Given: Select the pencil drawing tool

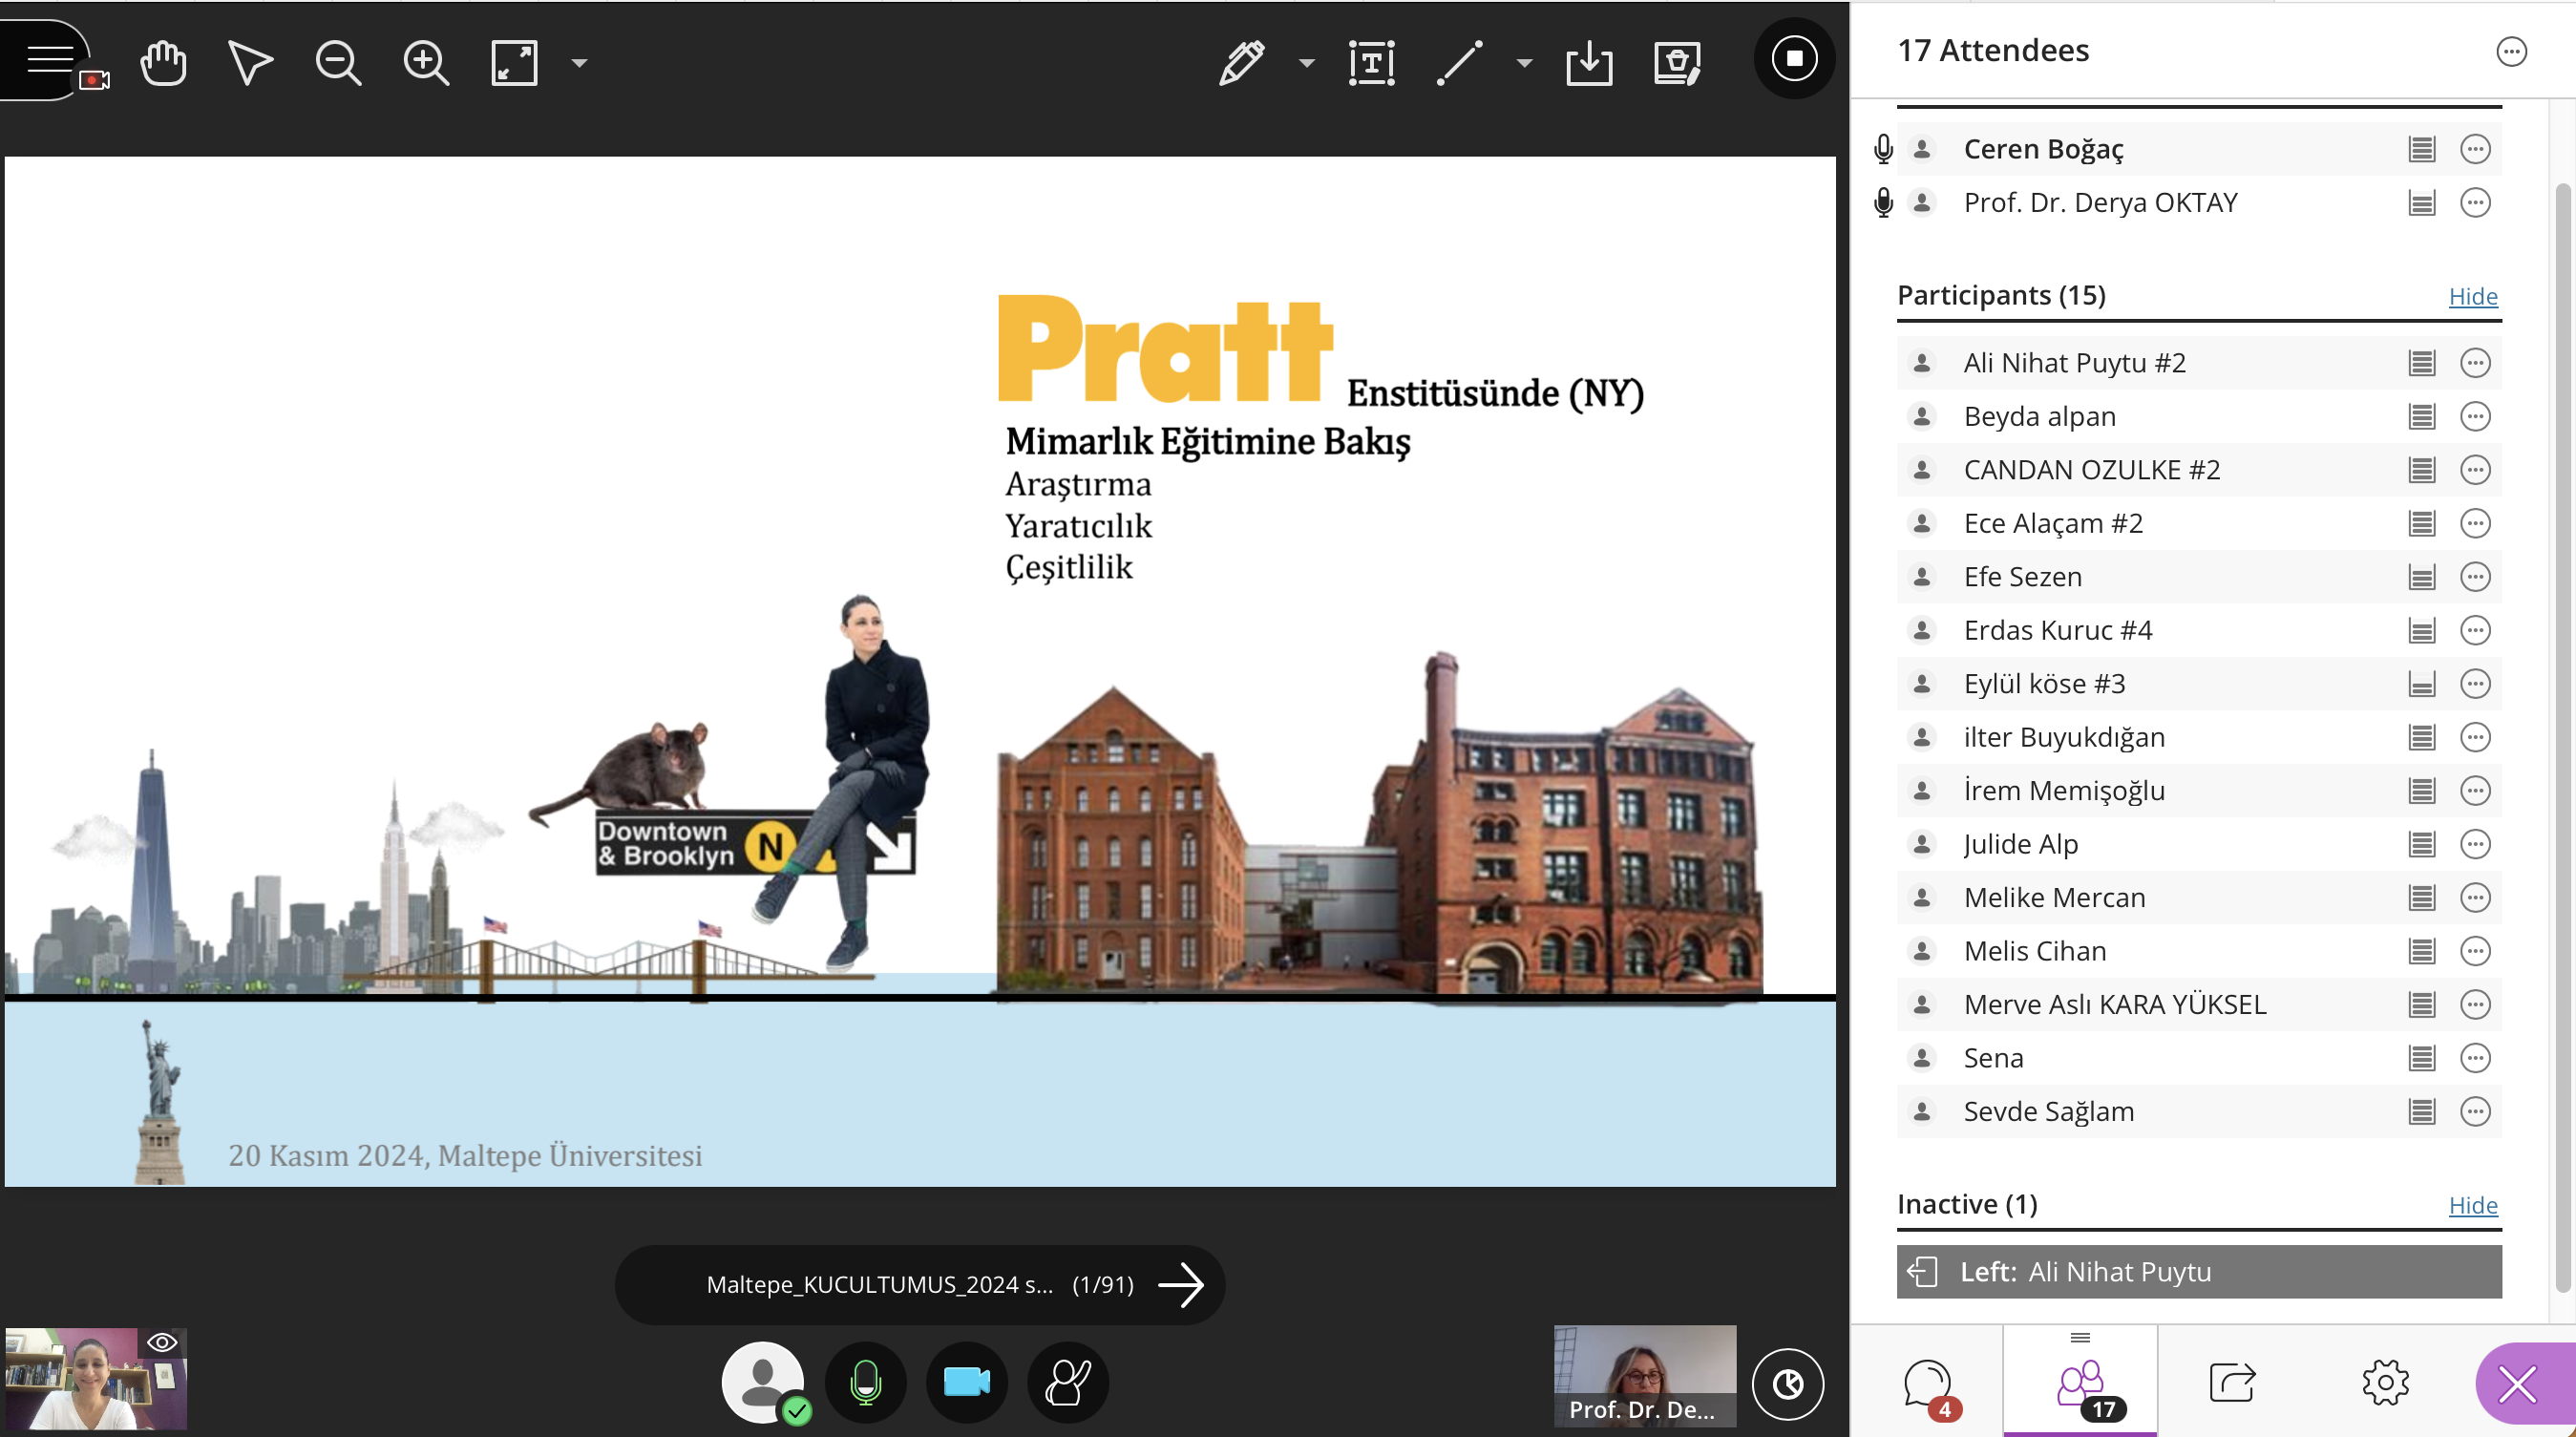Looking at the screenshot, I should point(1241,63).
